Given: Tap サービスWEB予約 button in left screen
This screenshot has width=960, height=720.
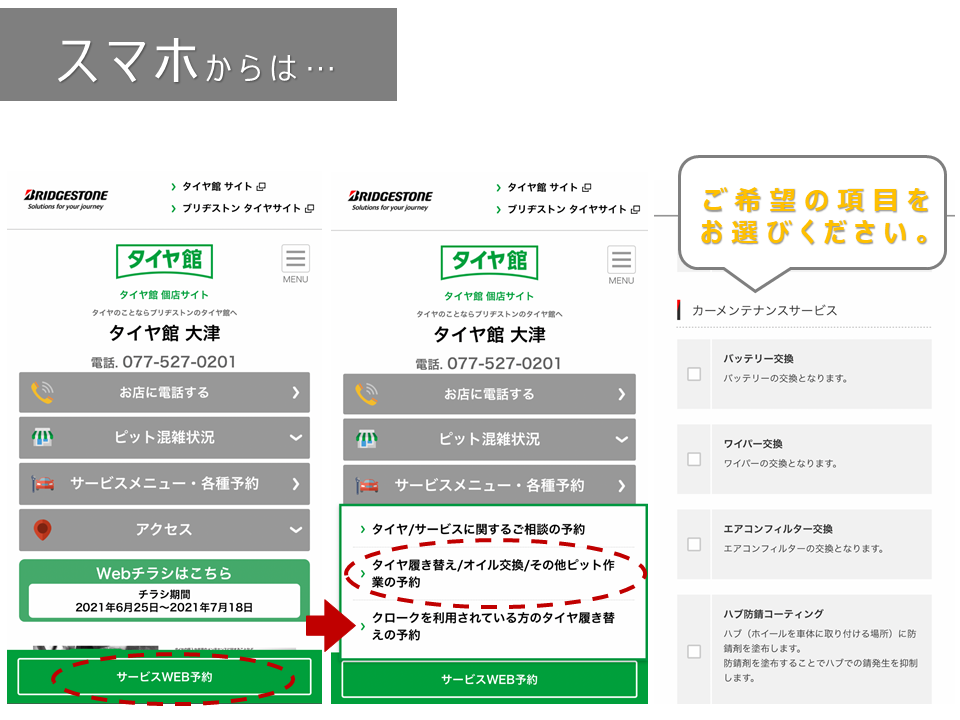Looking at the screenshot, I should coord(164,677).
